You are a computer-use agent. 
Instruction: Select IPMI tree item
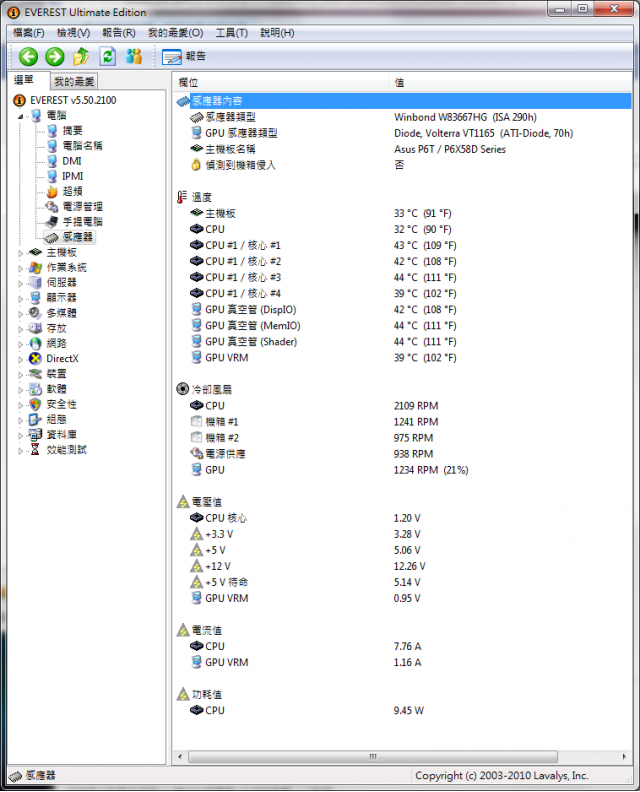72,176
